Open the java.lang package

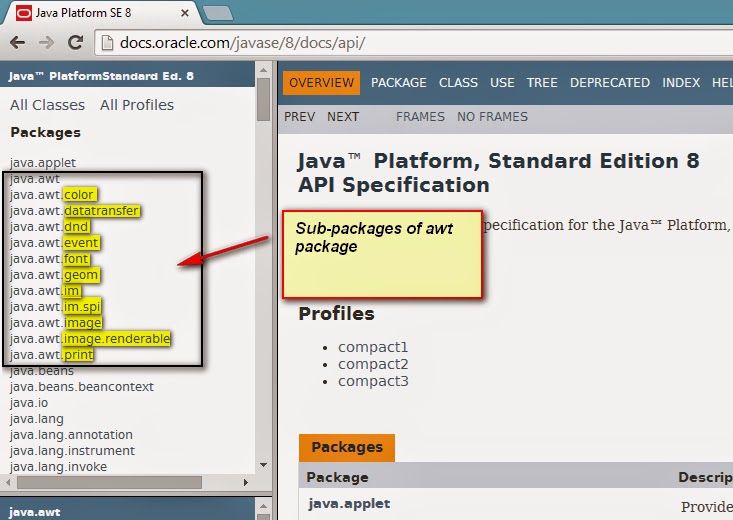[36, 419]
